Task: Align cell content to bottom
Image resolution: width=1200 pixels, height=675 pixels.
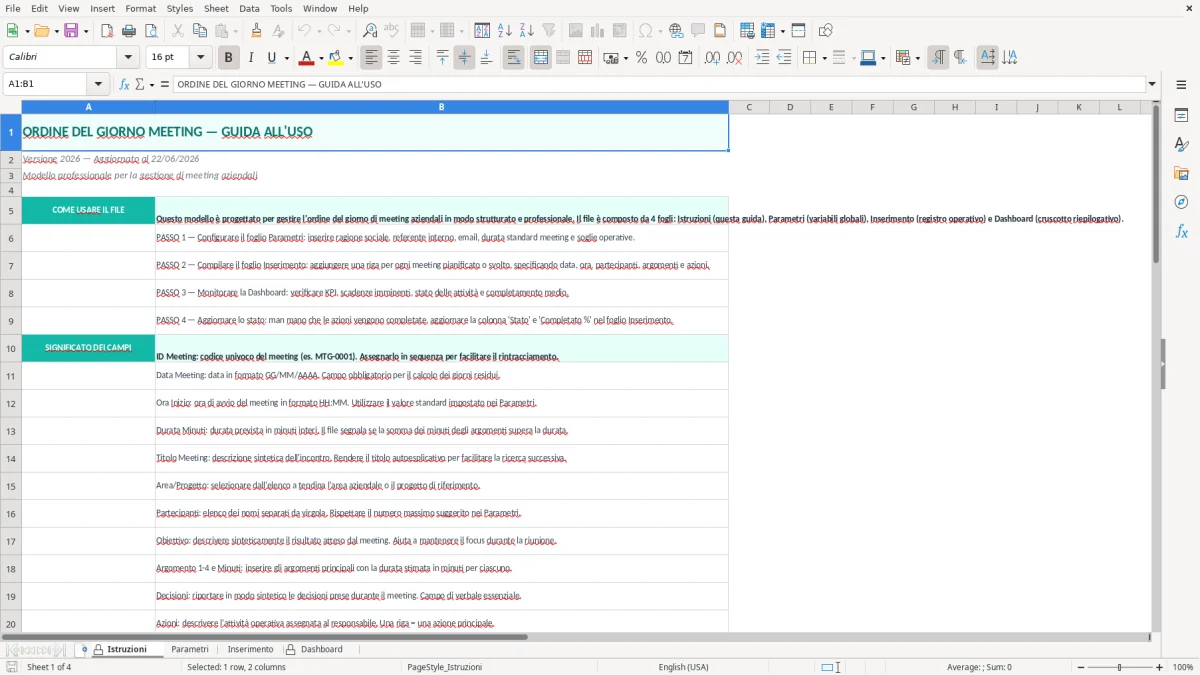Action: (x=486, y=58)
